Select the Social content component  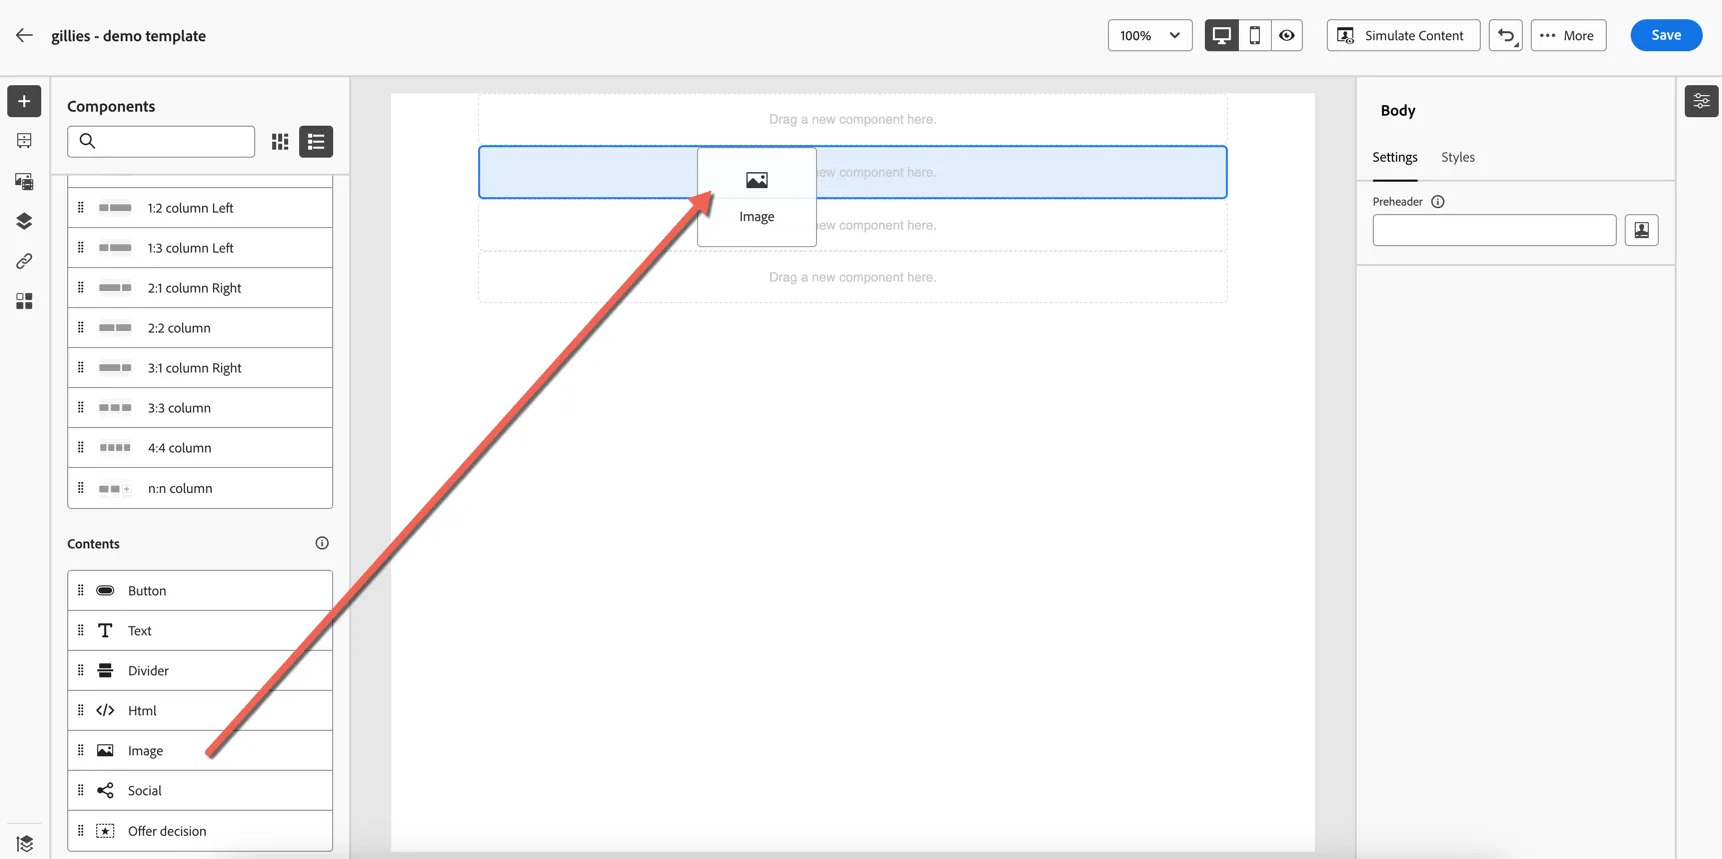200,790
